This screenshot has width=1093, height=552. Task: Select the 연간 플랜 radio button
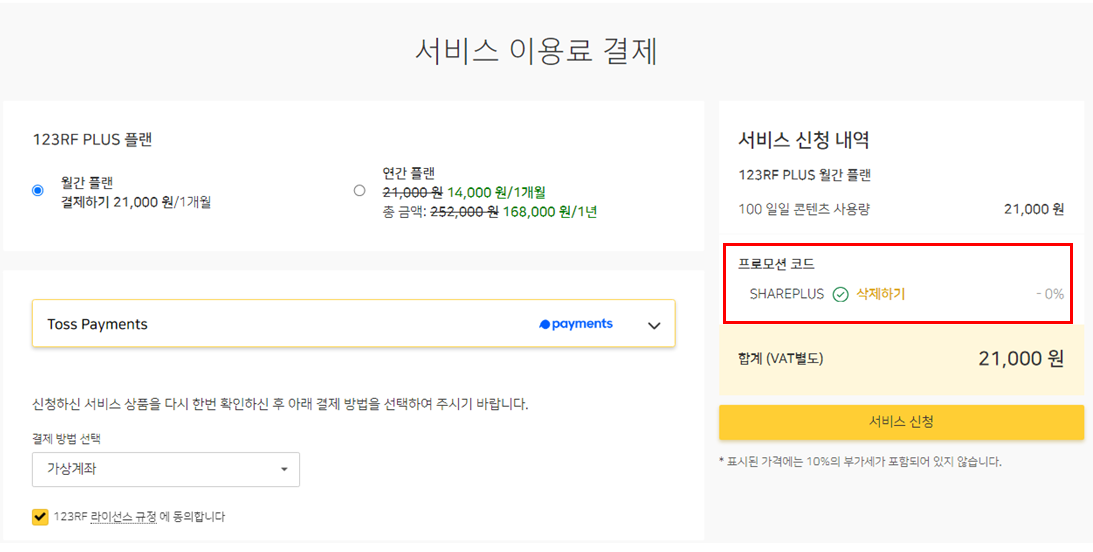point(360,190)
